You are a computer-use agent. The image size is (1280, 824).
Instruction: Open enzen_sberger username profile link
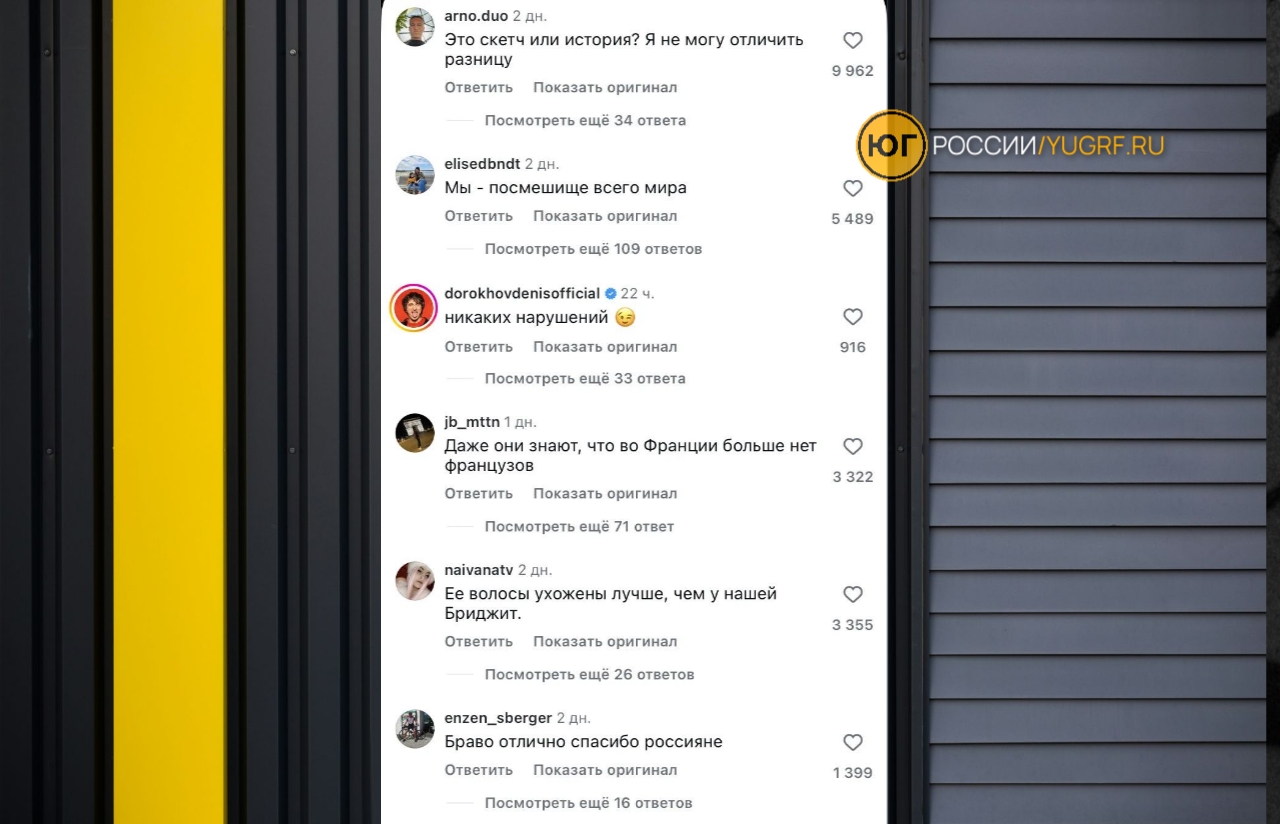(x=498, y=718)
